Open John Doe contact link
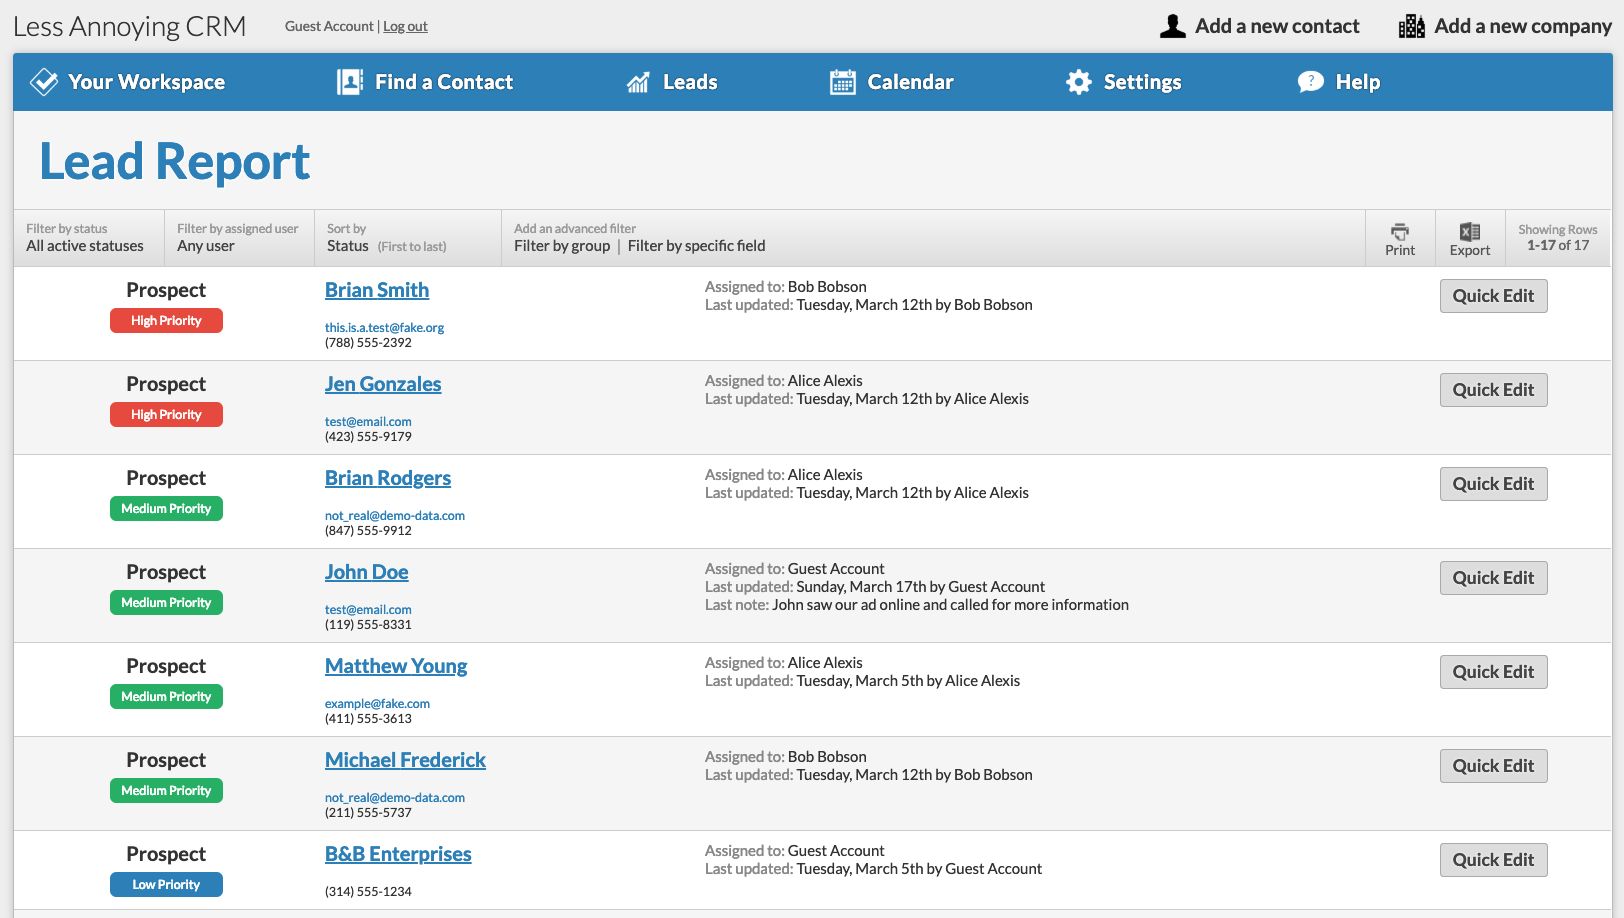This screenshot has width=1624, height=918. (367, 572)
